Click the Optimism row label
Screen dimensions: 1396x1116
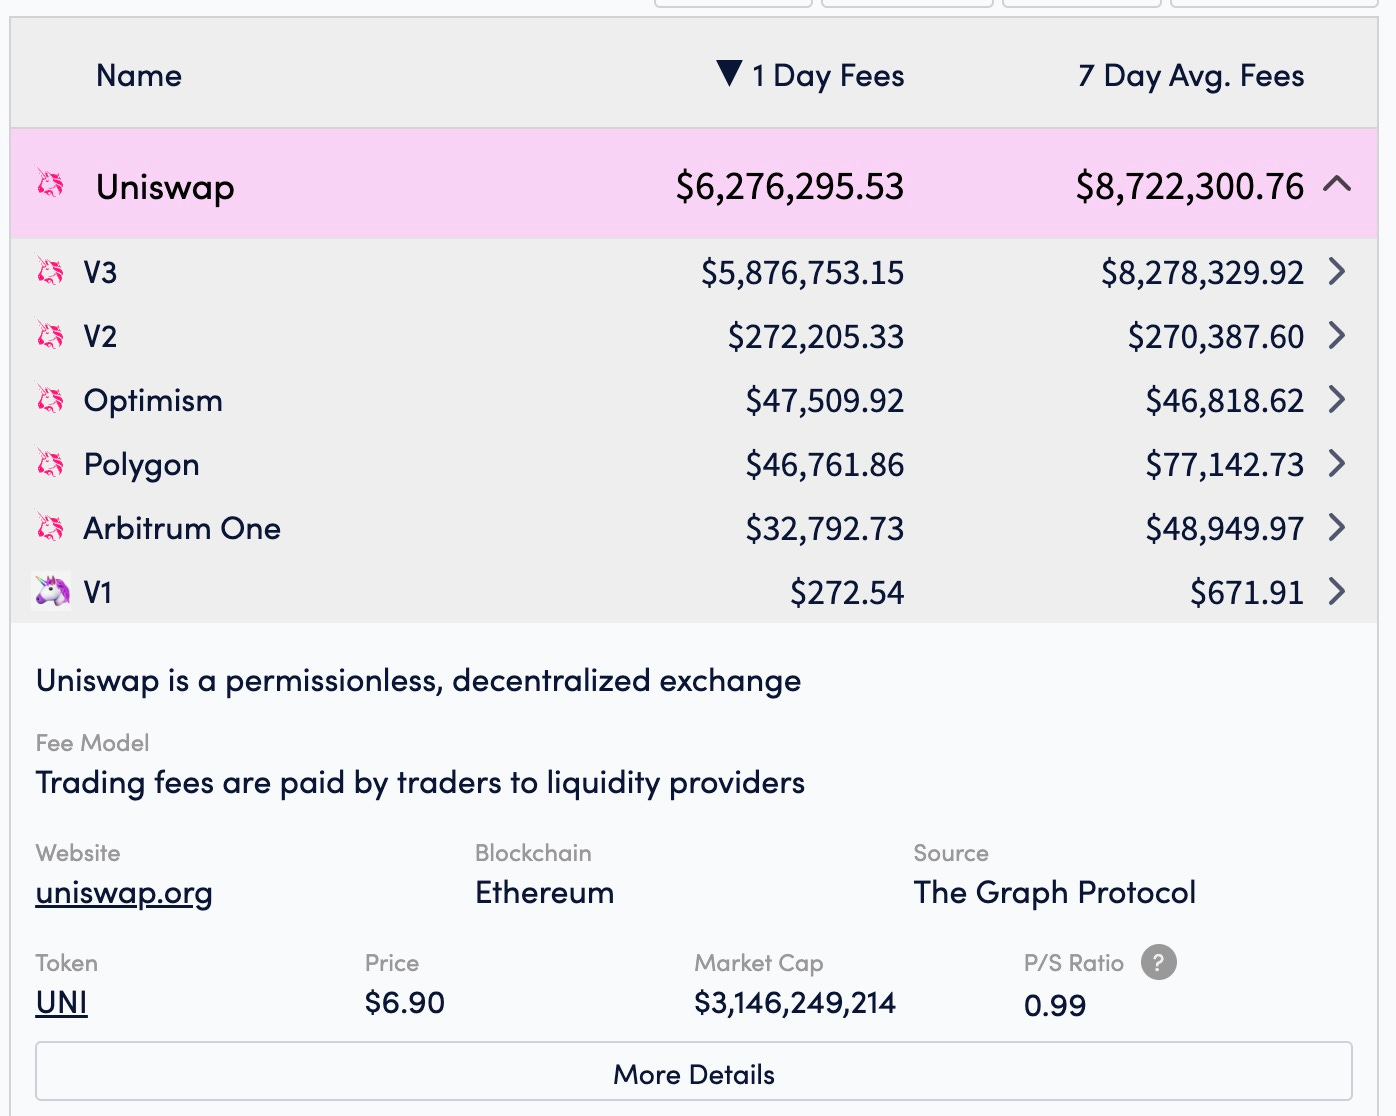pyautogui.click(x=153, y=401)
